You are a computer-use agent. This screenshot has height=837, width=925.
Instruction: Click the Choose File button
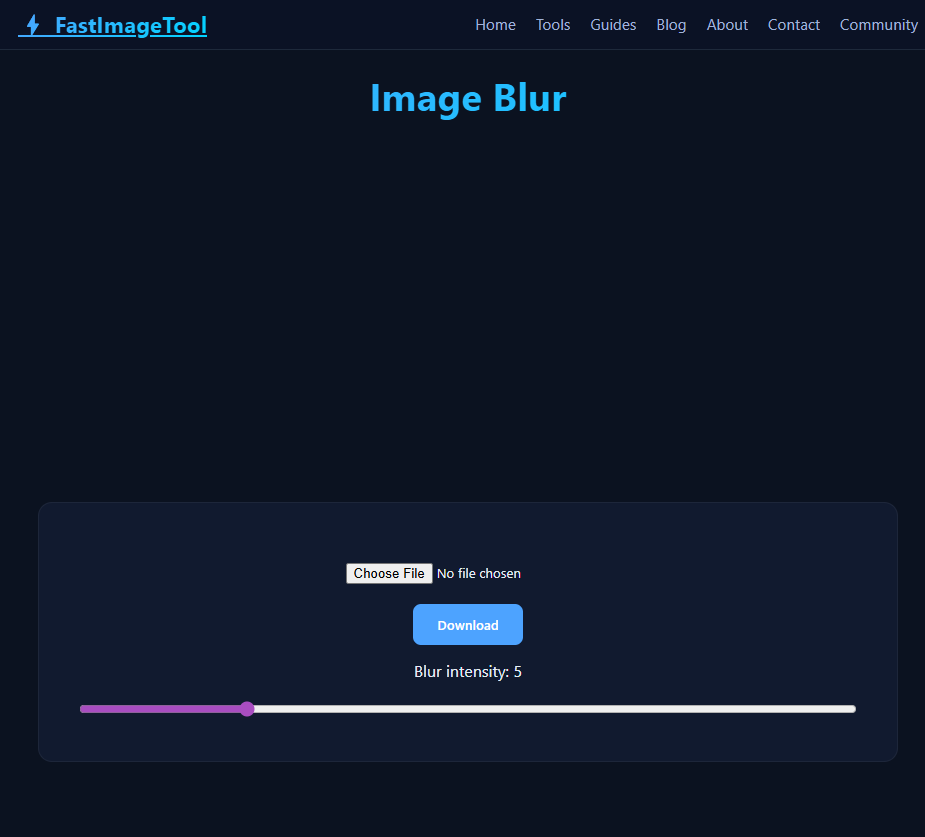[389, 573]
